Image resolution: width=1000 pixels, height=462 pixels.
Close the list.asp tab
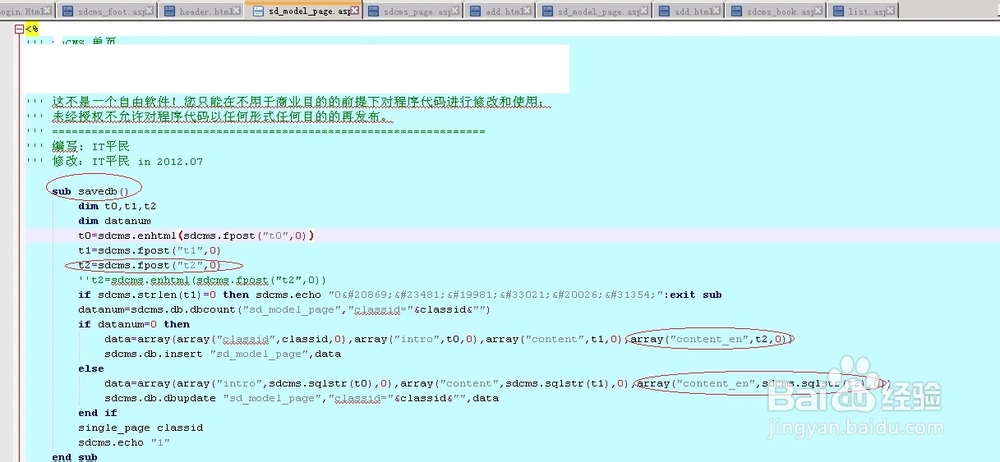(890, 11)
